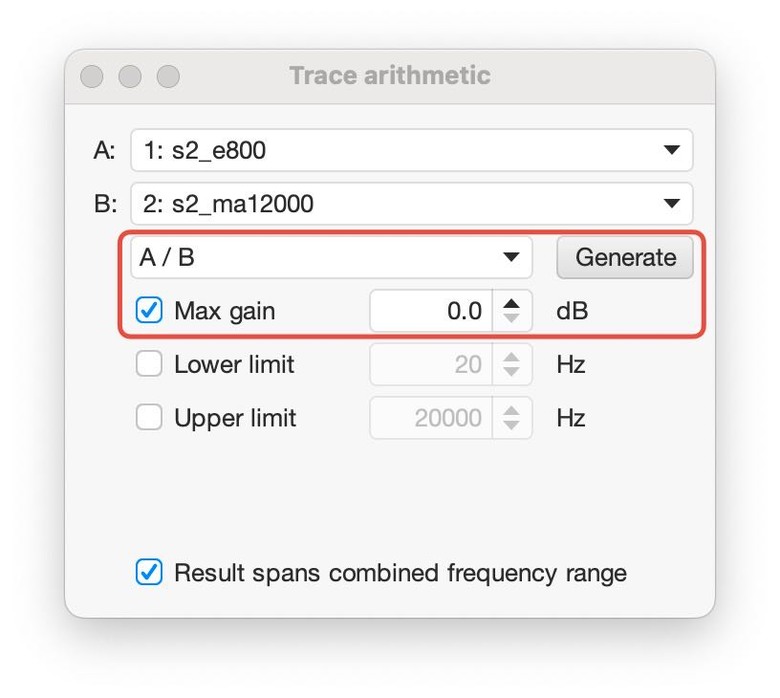Click the Lower limit up stepper arrow
Viewport: 780px width, 698px height.
pos(511,357)
